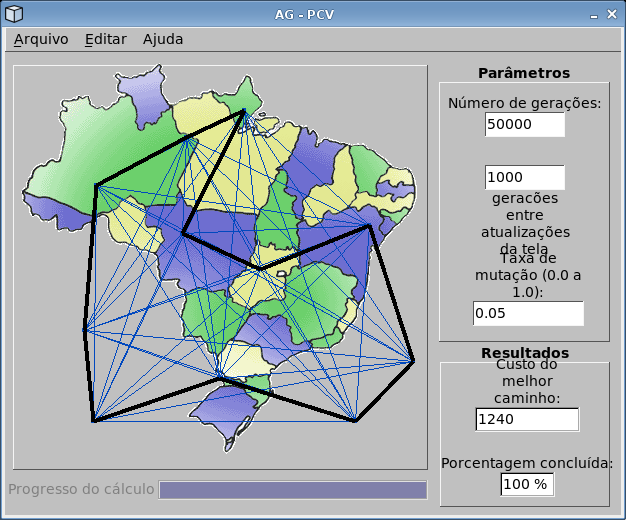Click the cube window menu icon
The height and width of the screenshot is (520, 626).
(x=13, y=13)
